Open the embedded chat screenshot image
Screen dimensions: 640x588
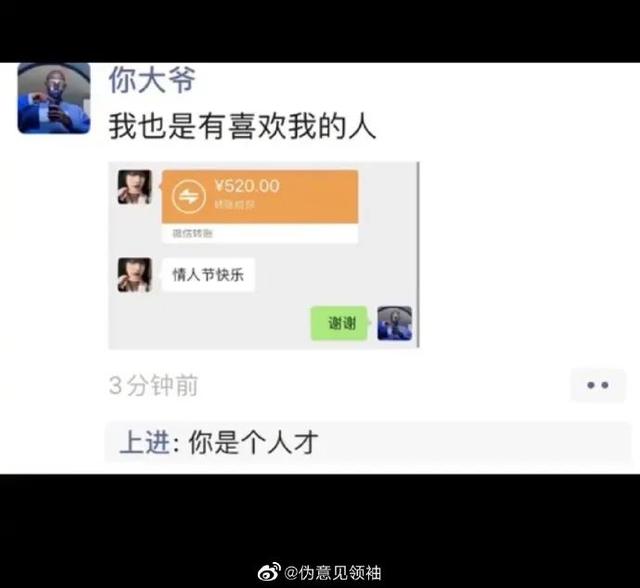[264, 255]
